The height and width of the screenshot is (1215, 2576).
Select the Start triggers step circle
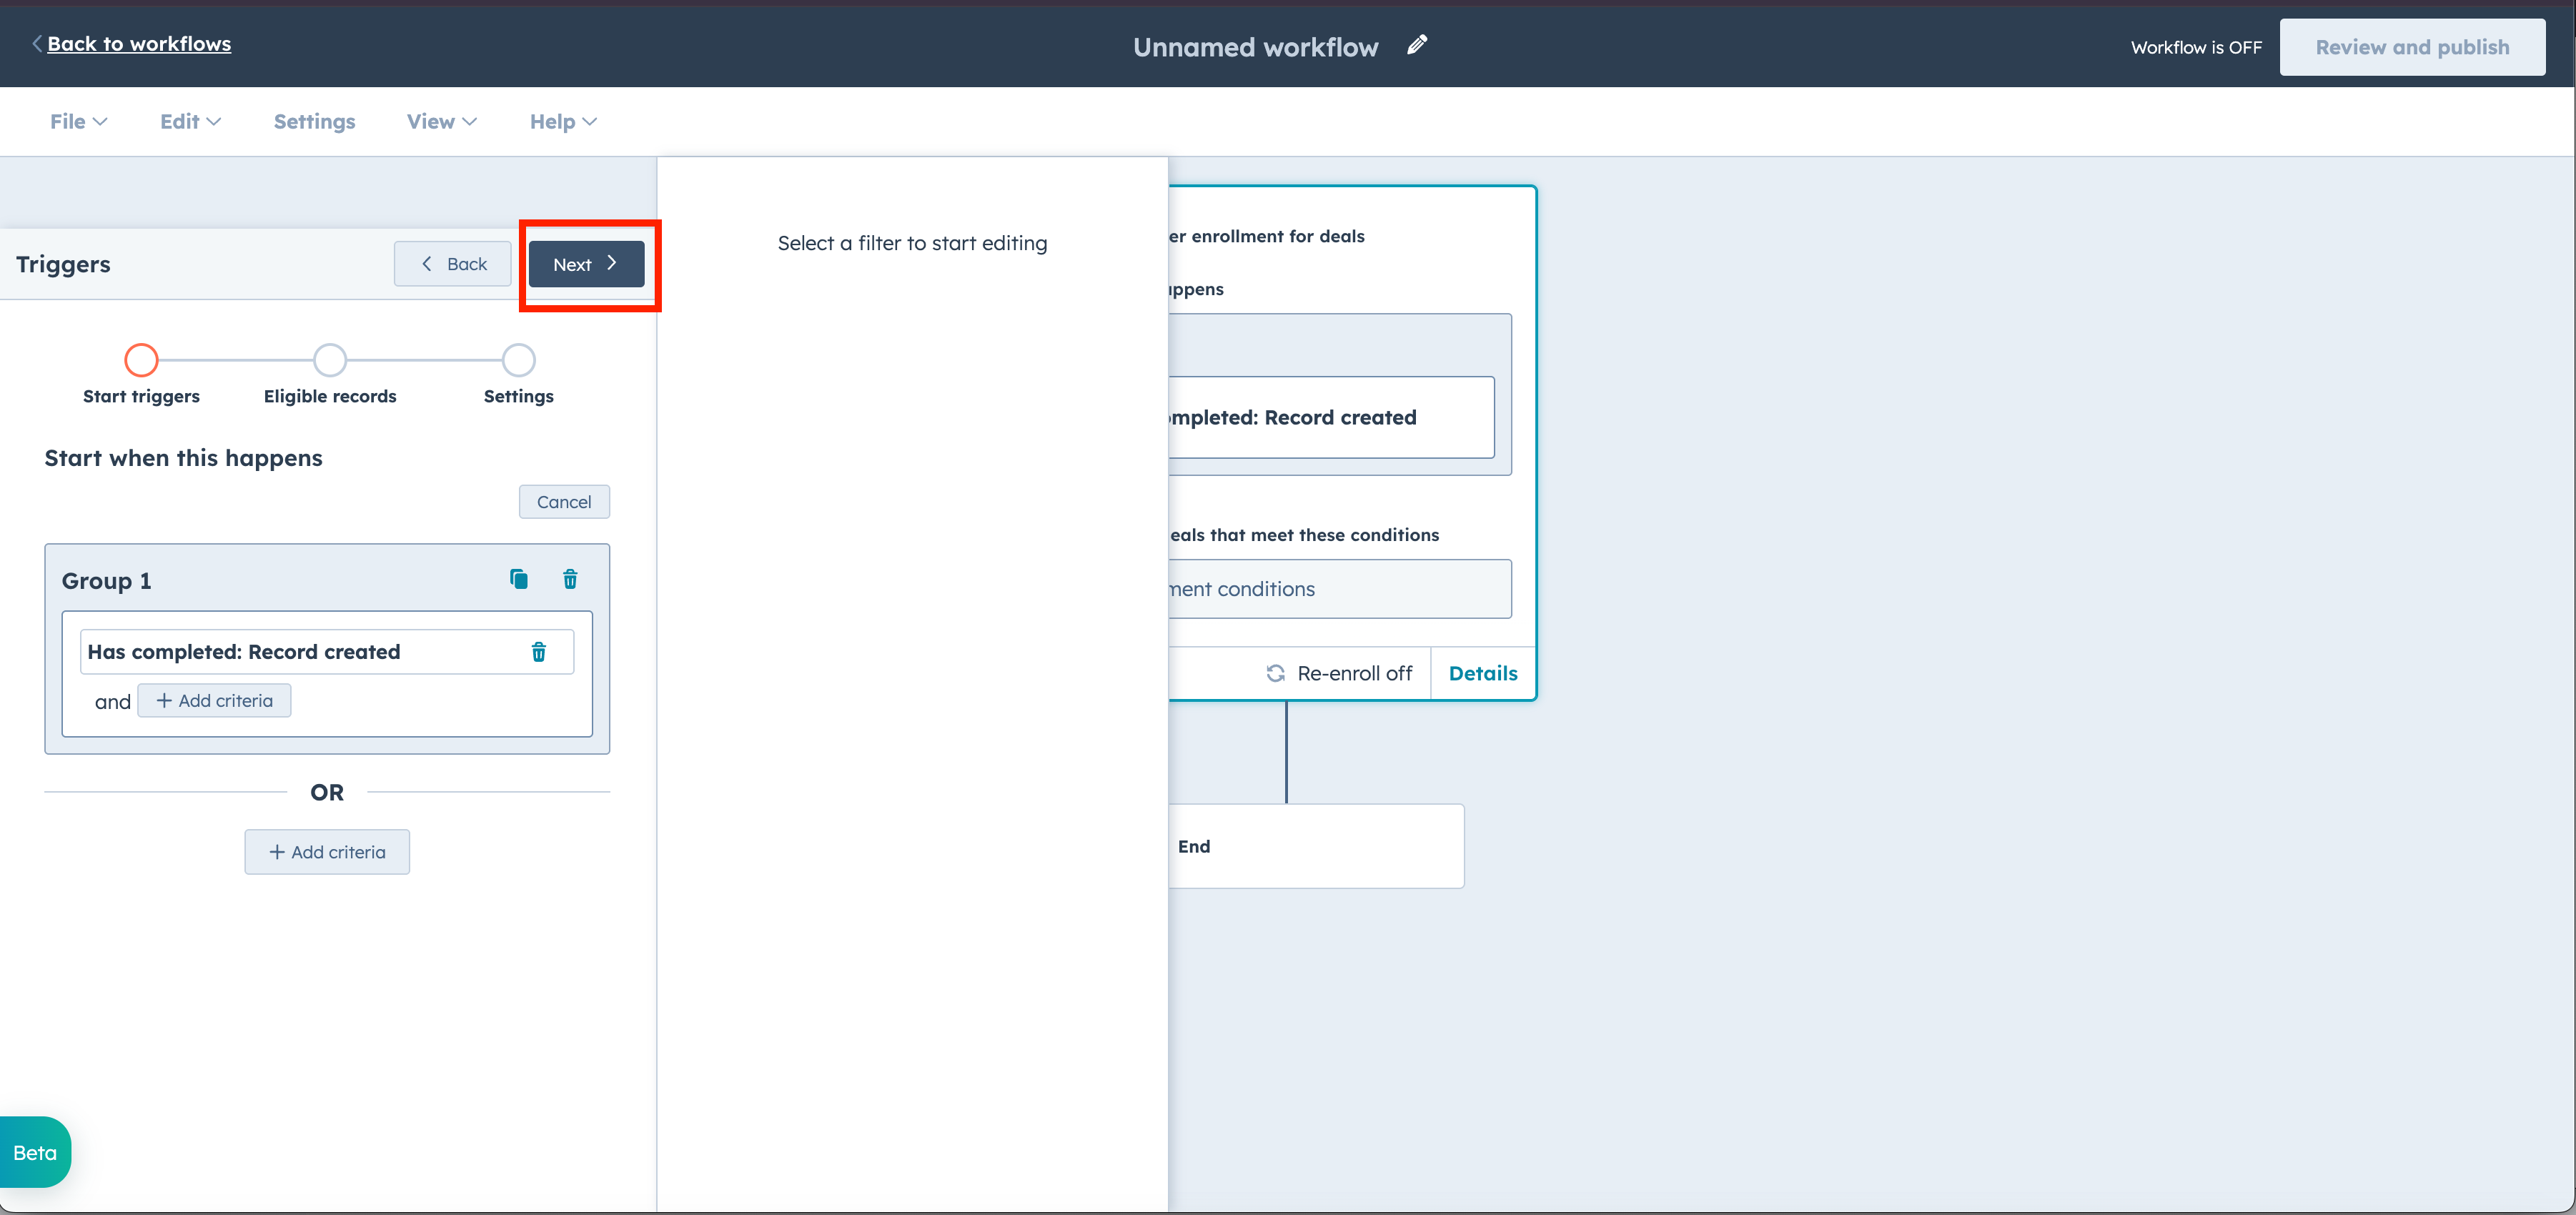[141, 360]
